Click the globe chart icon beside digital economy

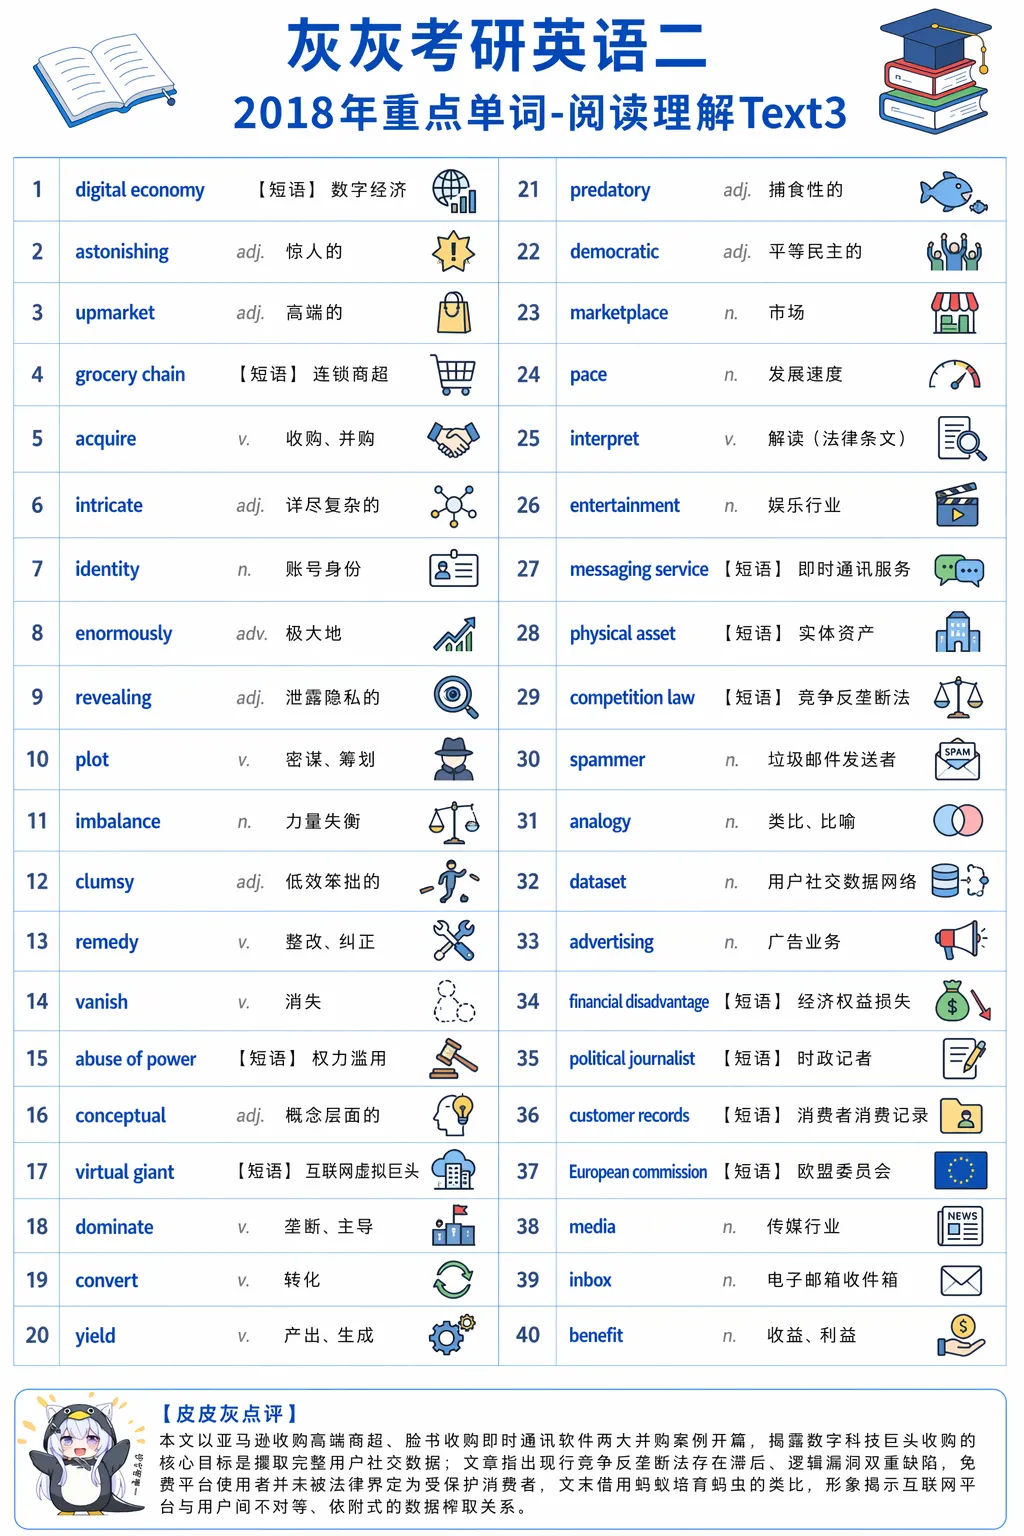[454, 191]
